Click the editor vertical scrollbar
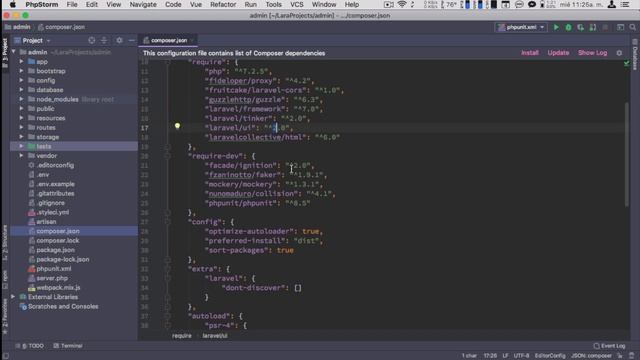 pos(627,154)
